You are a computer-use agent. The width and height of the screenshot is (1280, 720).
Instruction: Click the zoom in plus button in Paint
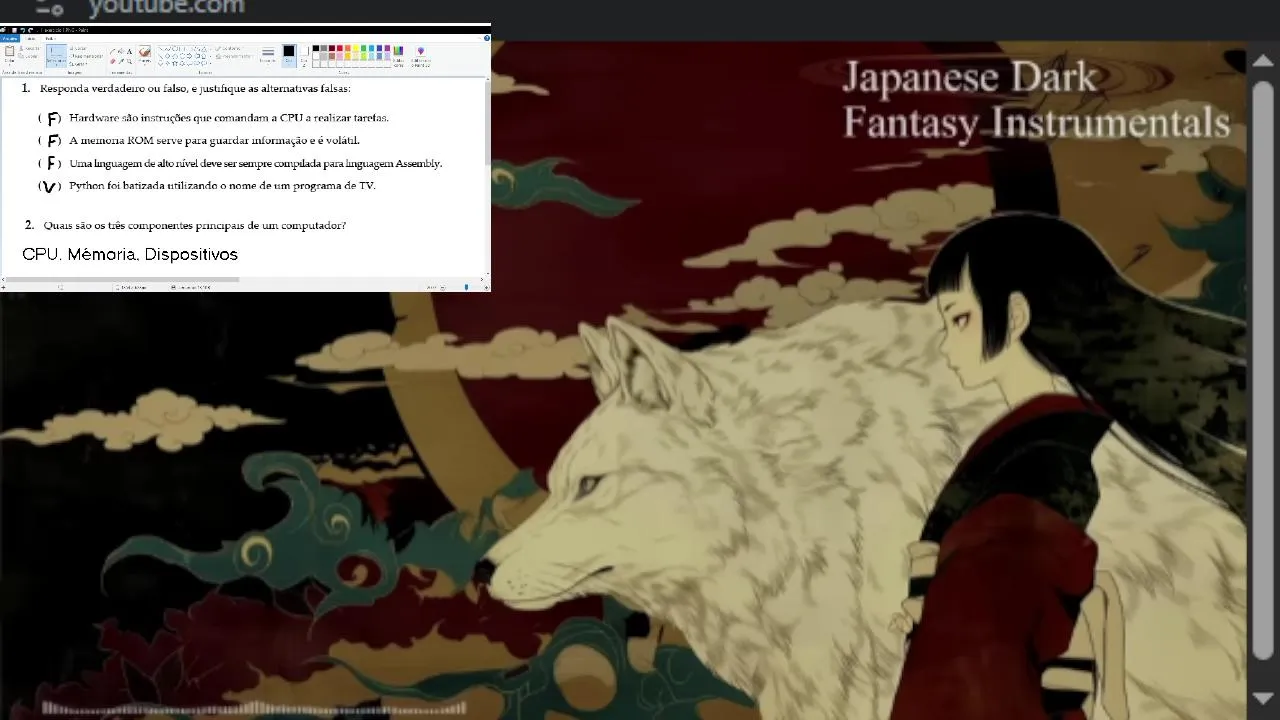click(x=486, y=287)
